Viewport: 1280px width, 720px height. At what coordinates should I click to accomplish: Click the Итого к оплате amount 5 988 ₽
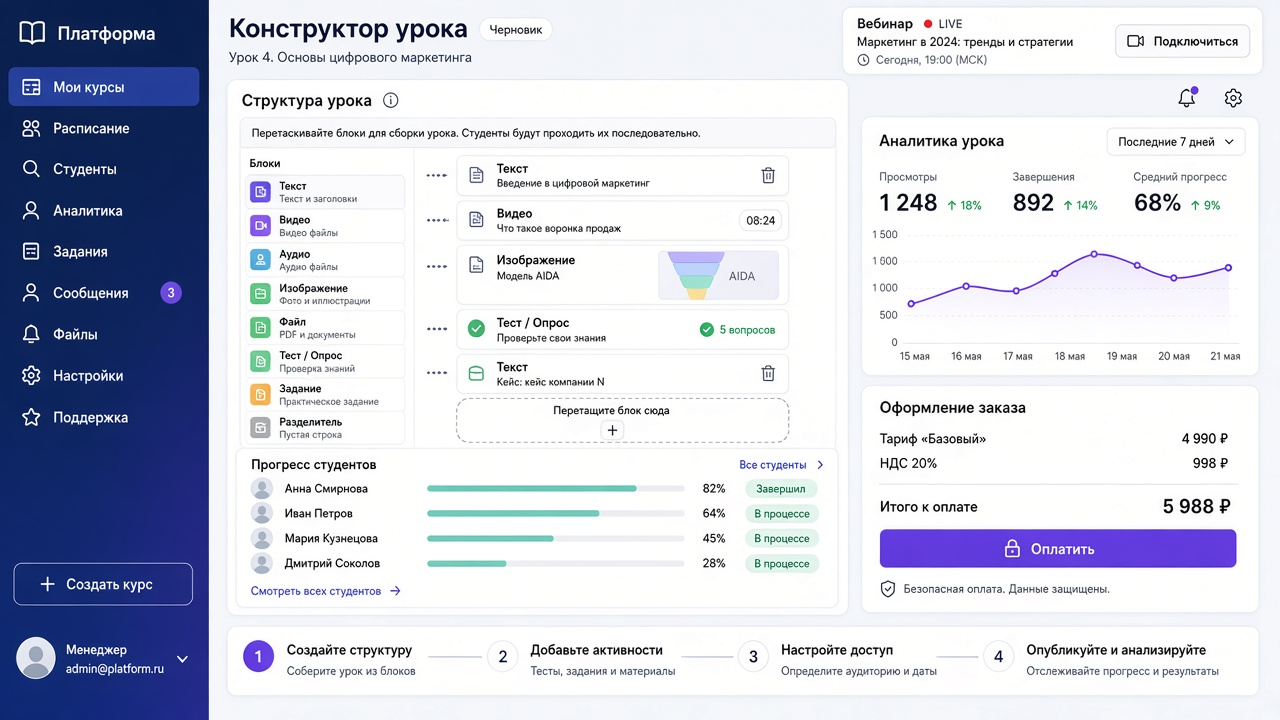click(x=1196, y=507)
